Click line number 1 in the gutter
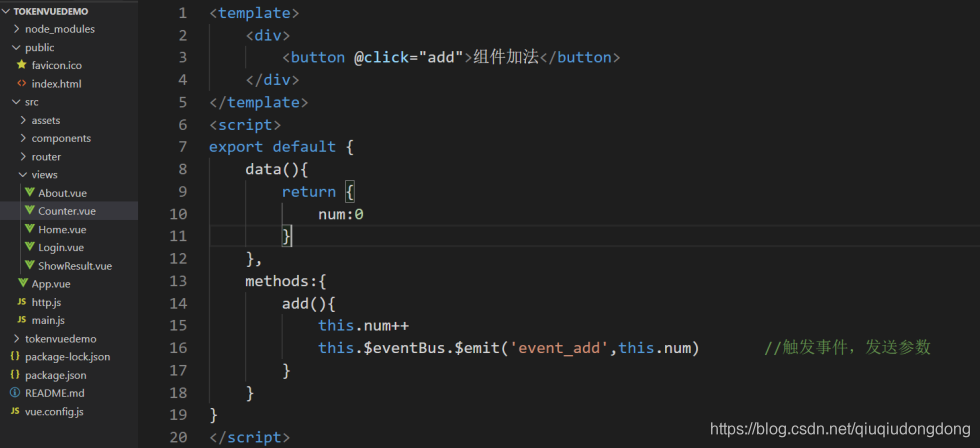980x448 pixels. coord(182,12)
